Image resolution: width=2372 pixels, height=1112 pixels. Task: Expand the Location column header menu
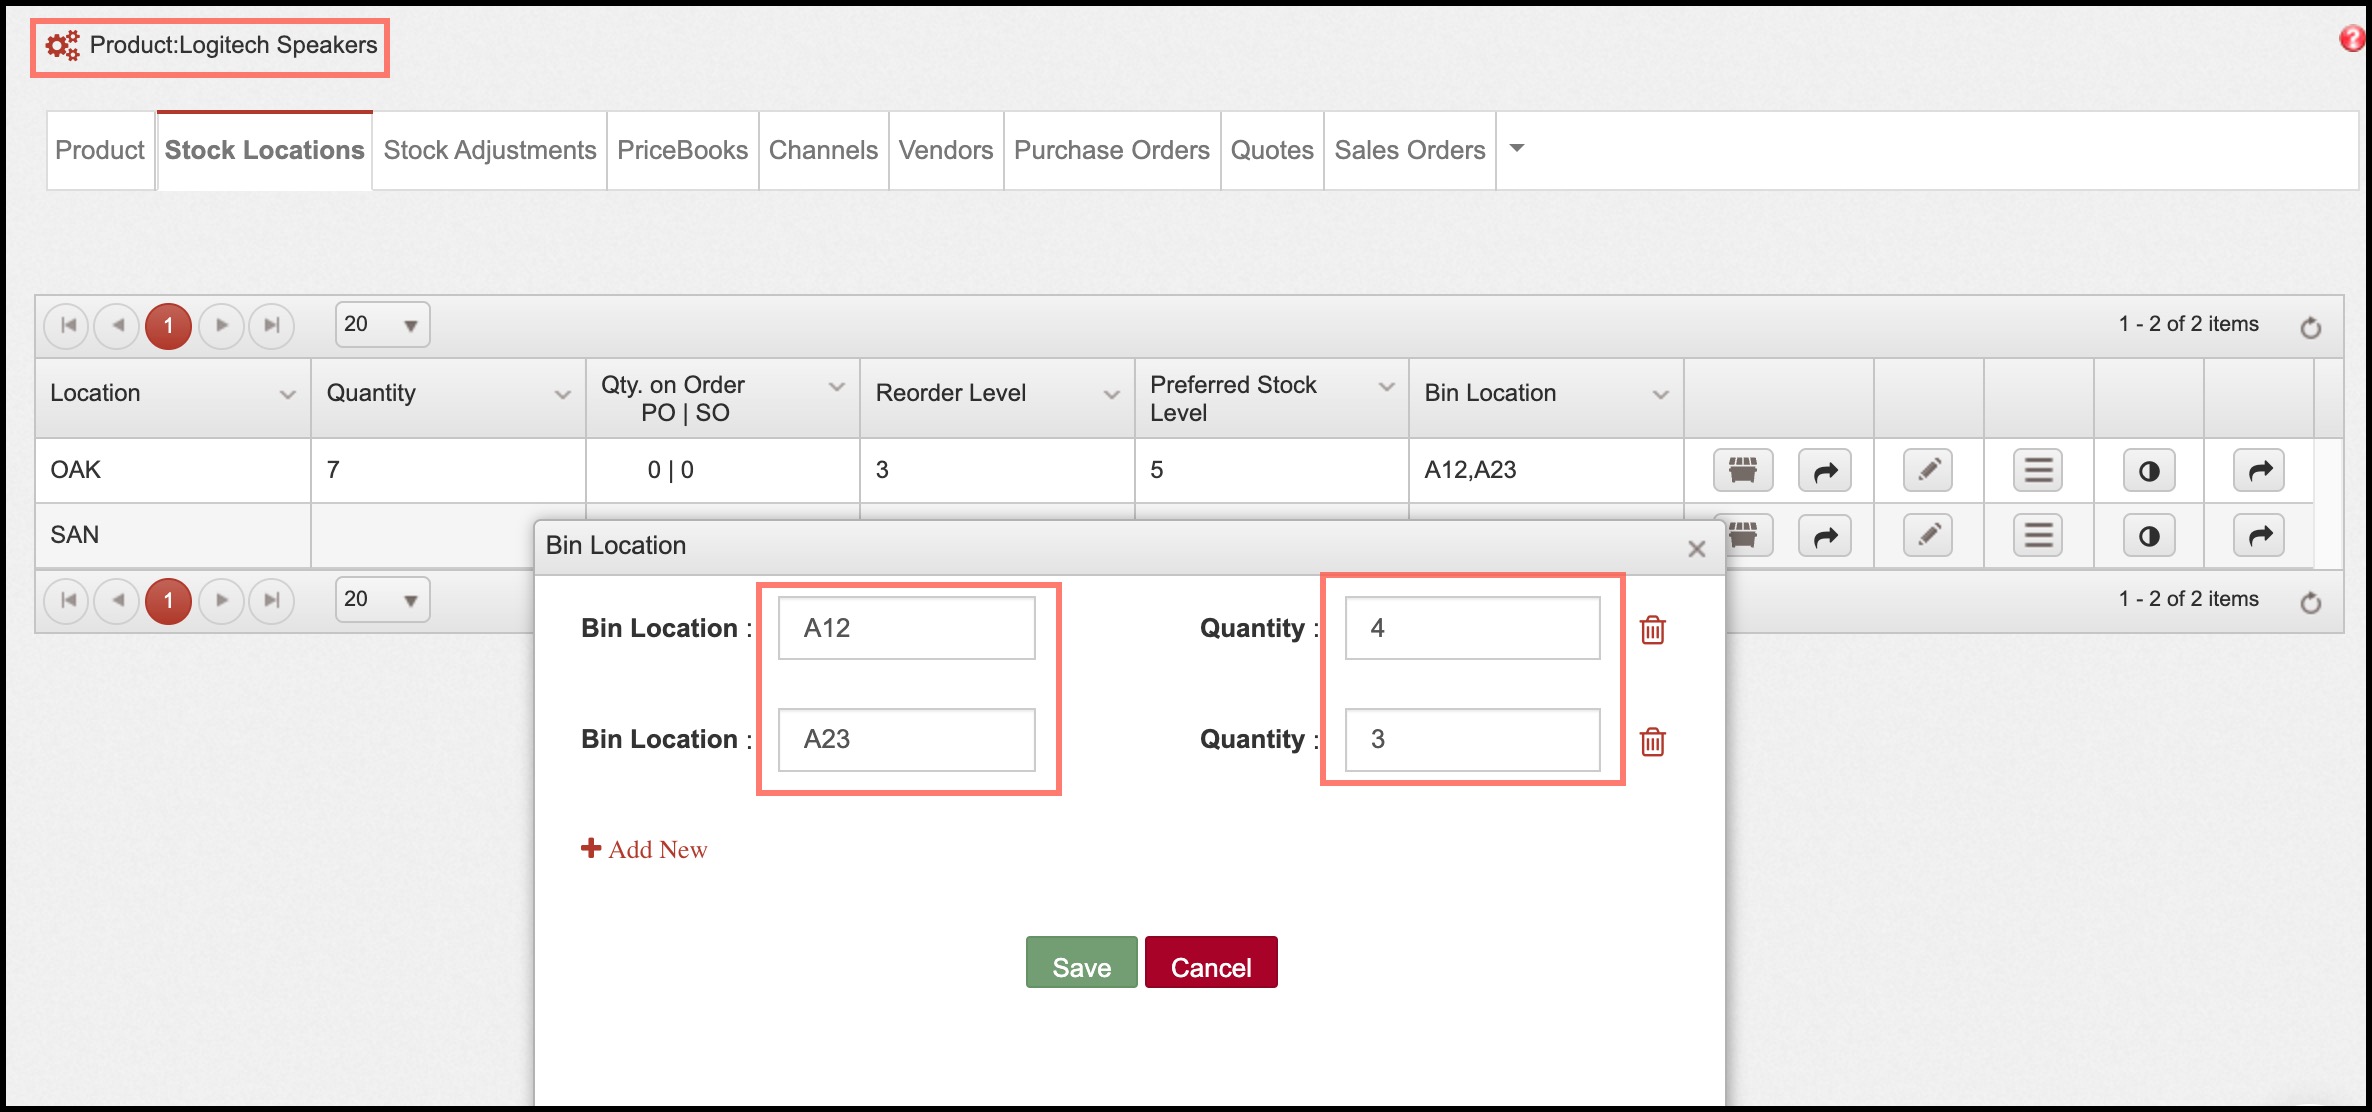point(287,394)
